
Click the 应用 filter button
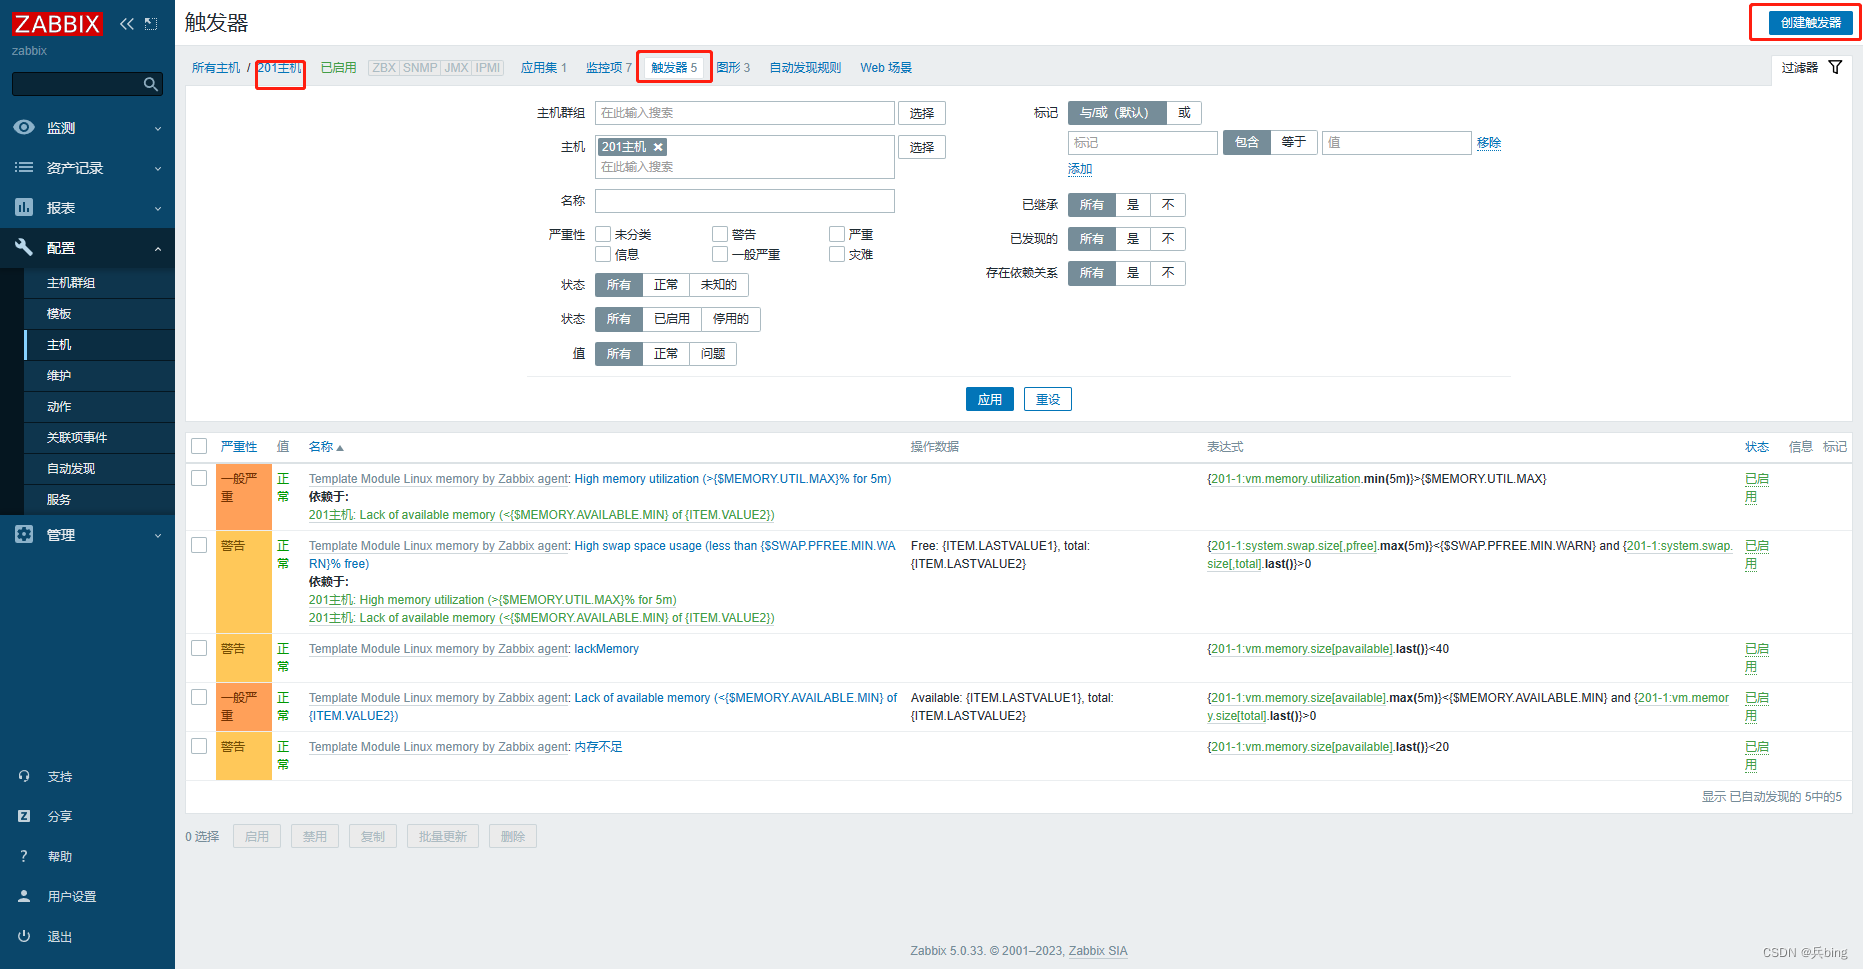[x=990, y=399]
